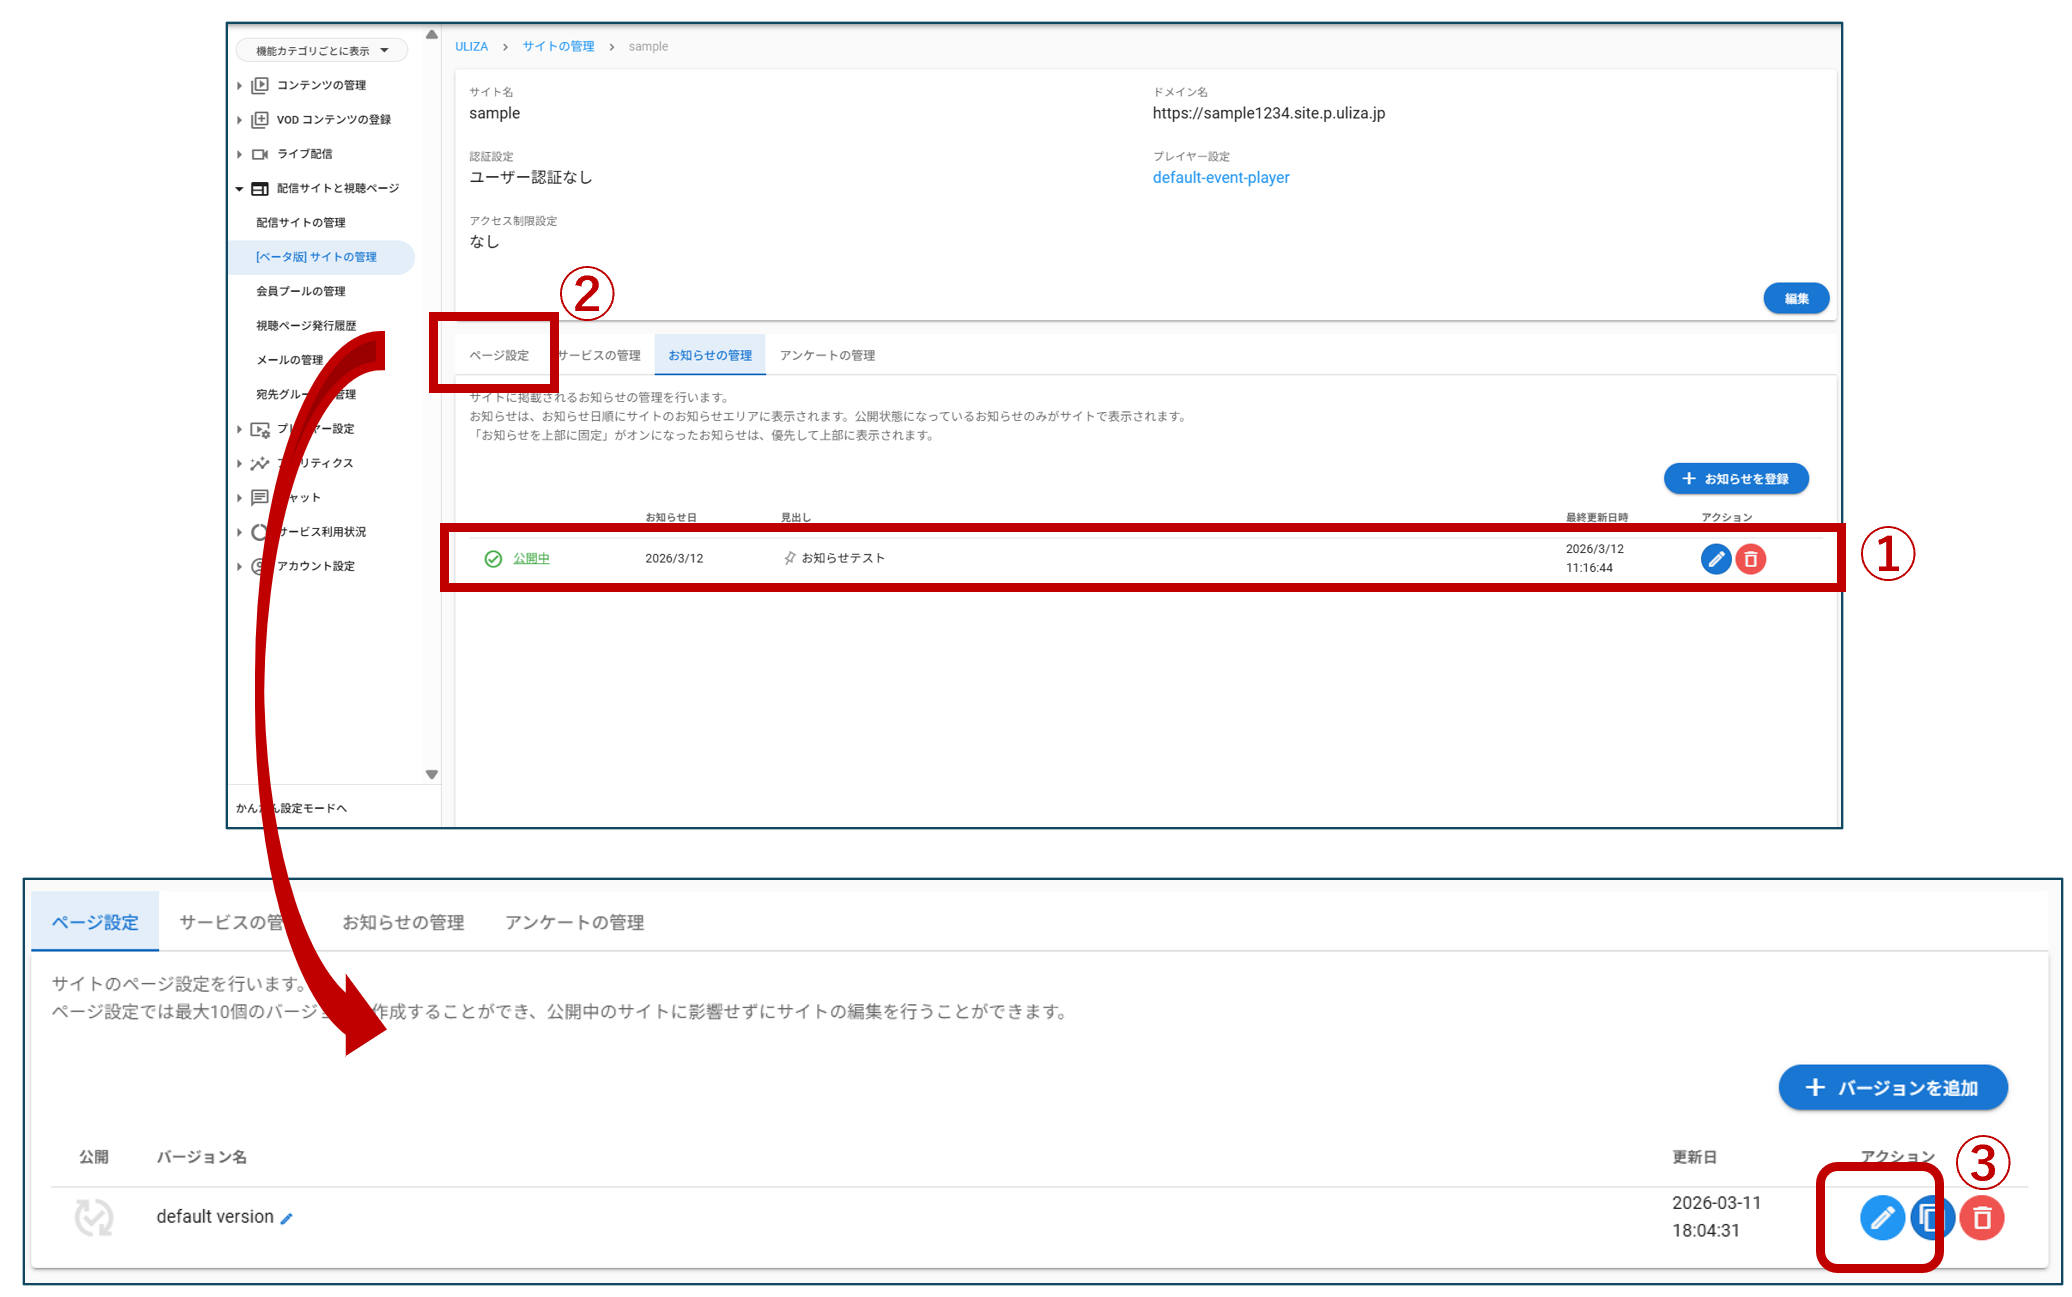
Task: Click the green 公開中 status link
Action: pyautogui.click(x=531, y=558)
